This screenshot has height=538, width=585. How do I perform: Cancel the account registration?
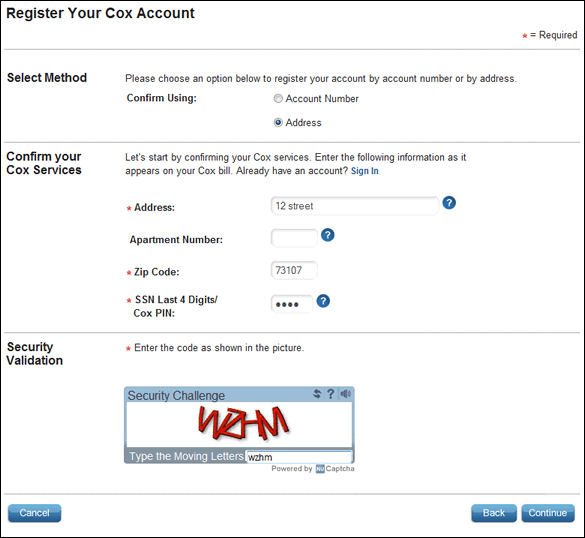[34, 513]
